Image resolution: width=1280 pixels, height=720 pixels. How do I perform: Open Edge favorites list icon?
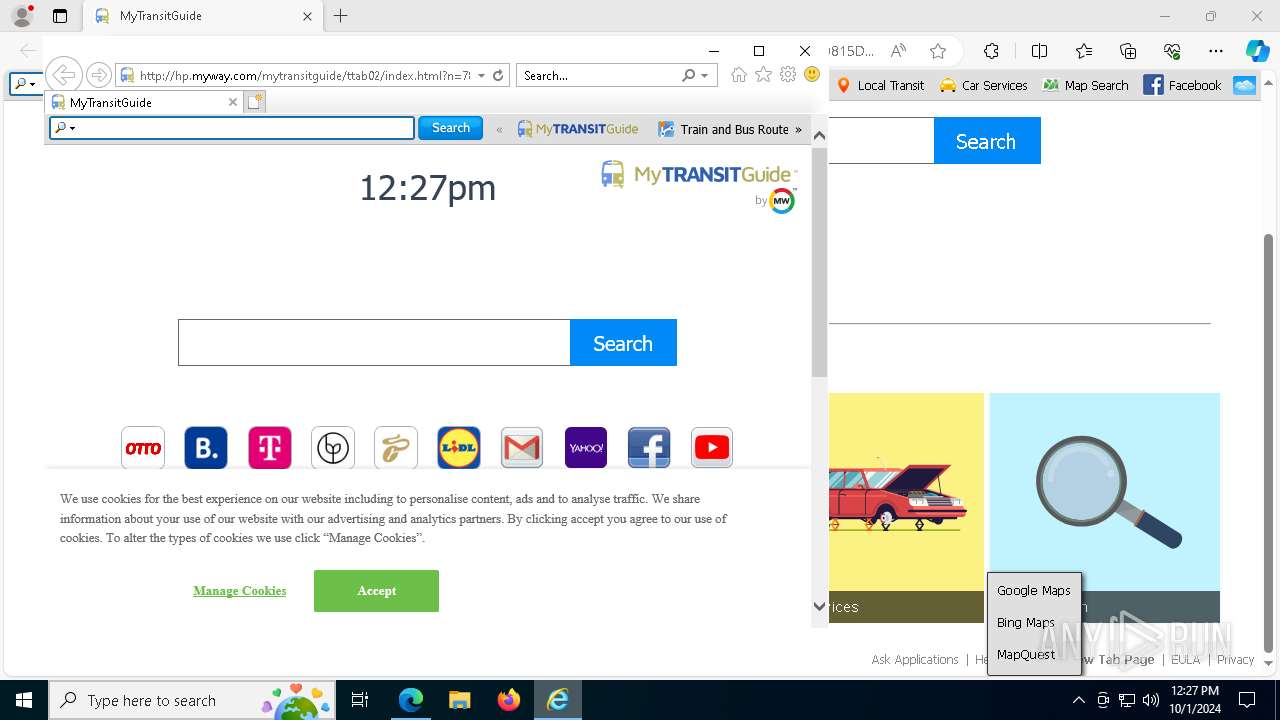click(x=1084, y=51)
